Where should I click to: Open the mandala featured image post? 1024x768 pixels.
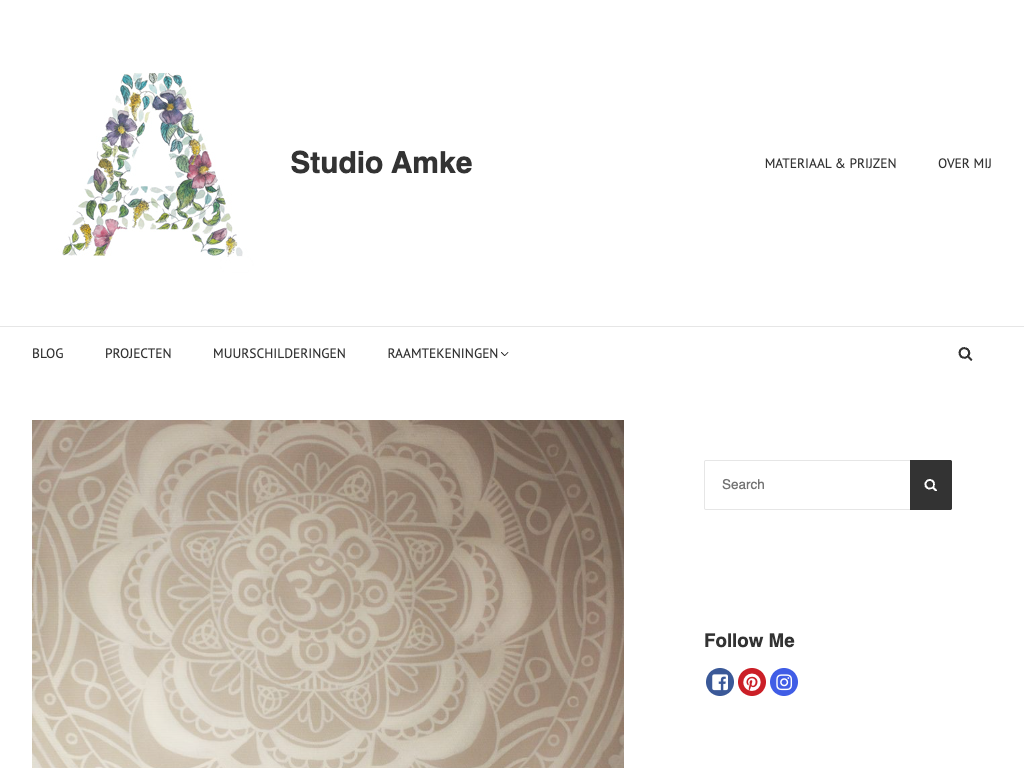[328, 594]
